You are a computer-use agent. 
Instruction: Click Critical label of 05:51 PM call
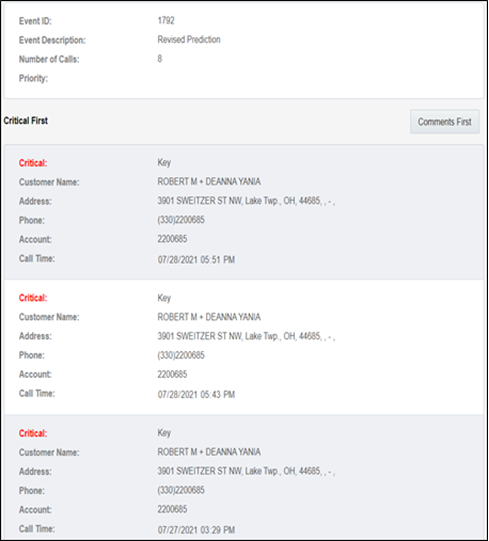[x=33, y=163]
